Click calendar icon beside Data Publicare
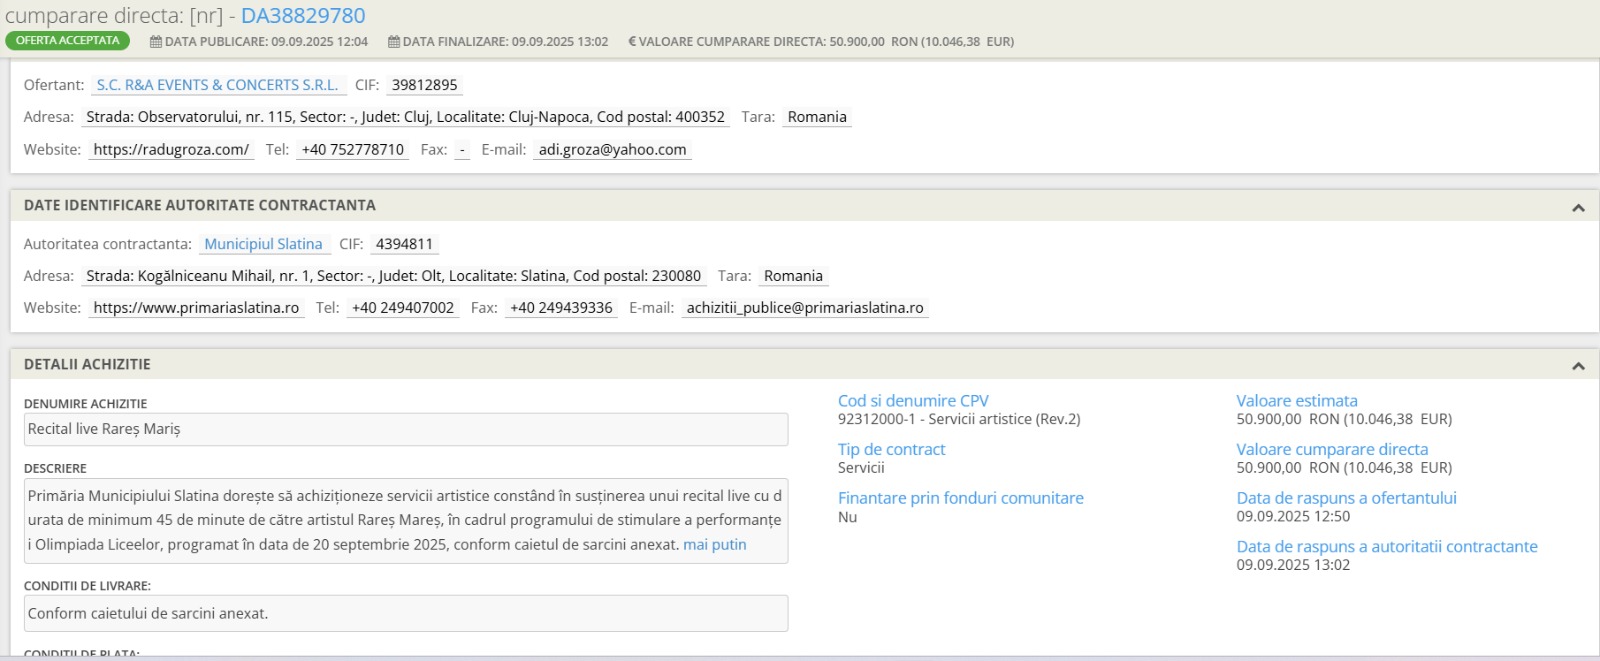1600x661 pixels. click(x=156, y=42)
